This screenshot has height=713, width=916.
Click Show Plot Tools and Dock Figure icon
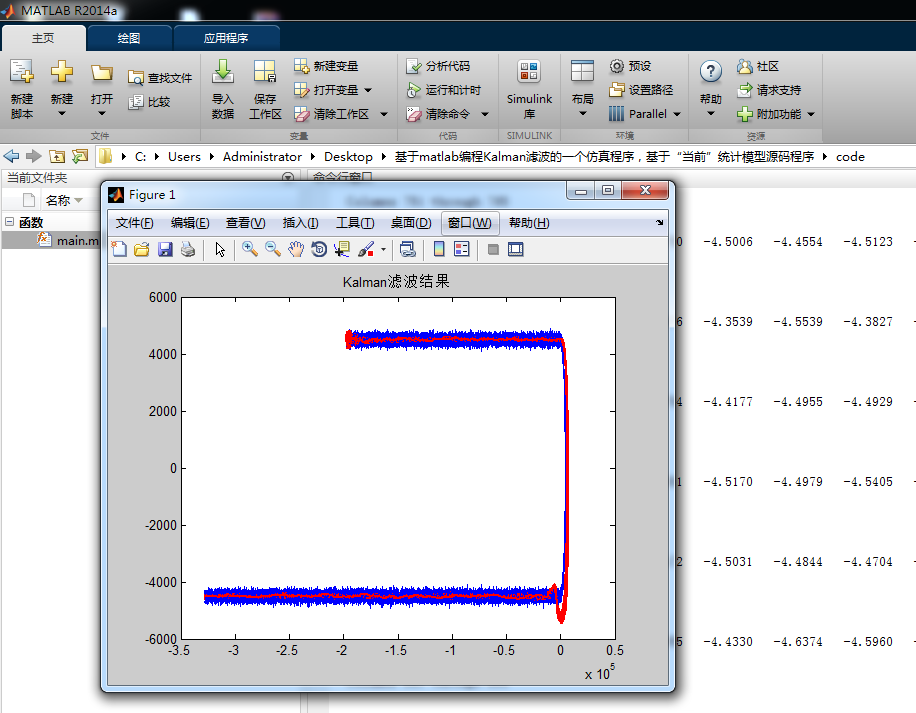point(516,249)
